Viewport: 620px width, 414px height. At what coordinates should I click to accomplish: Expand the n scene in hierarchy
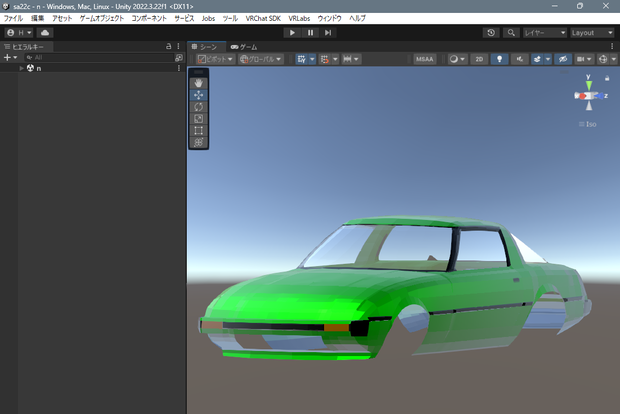point(21,68)
